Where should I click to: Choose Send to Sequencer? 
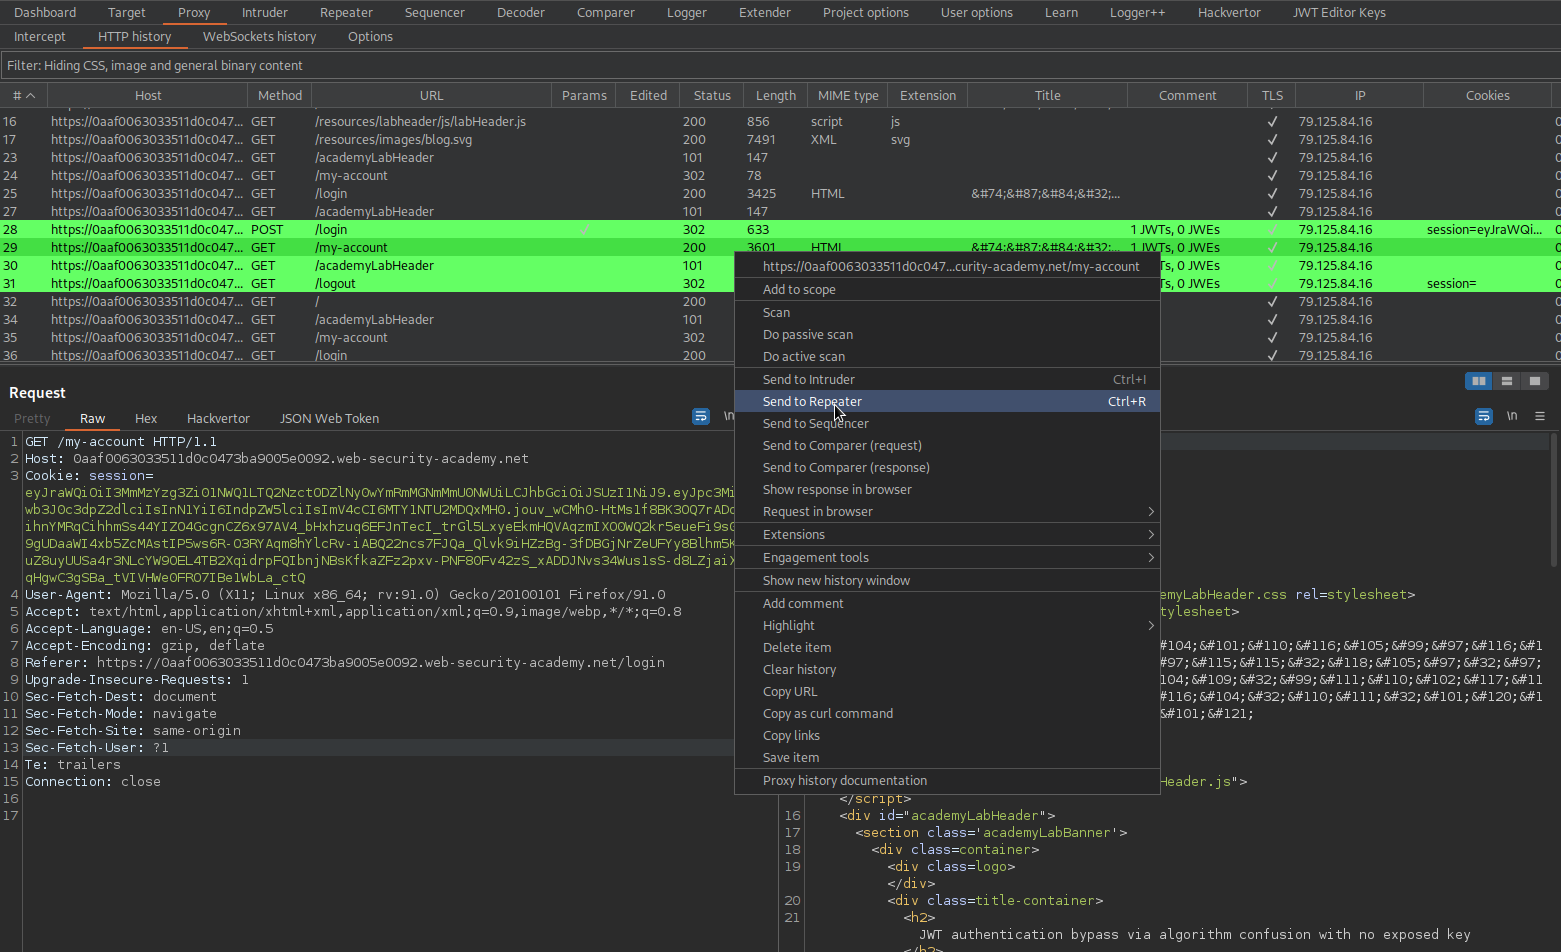point(947,424)
